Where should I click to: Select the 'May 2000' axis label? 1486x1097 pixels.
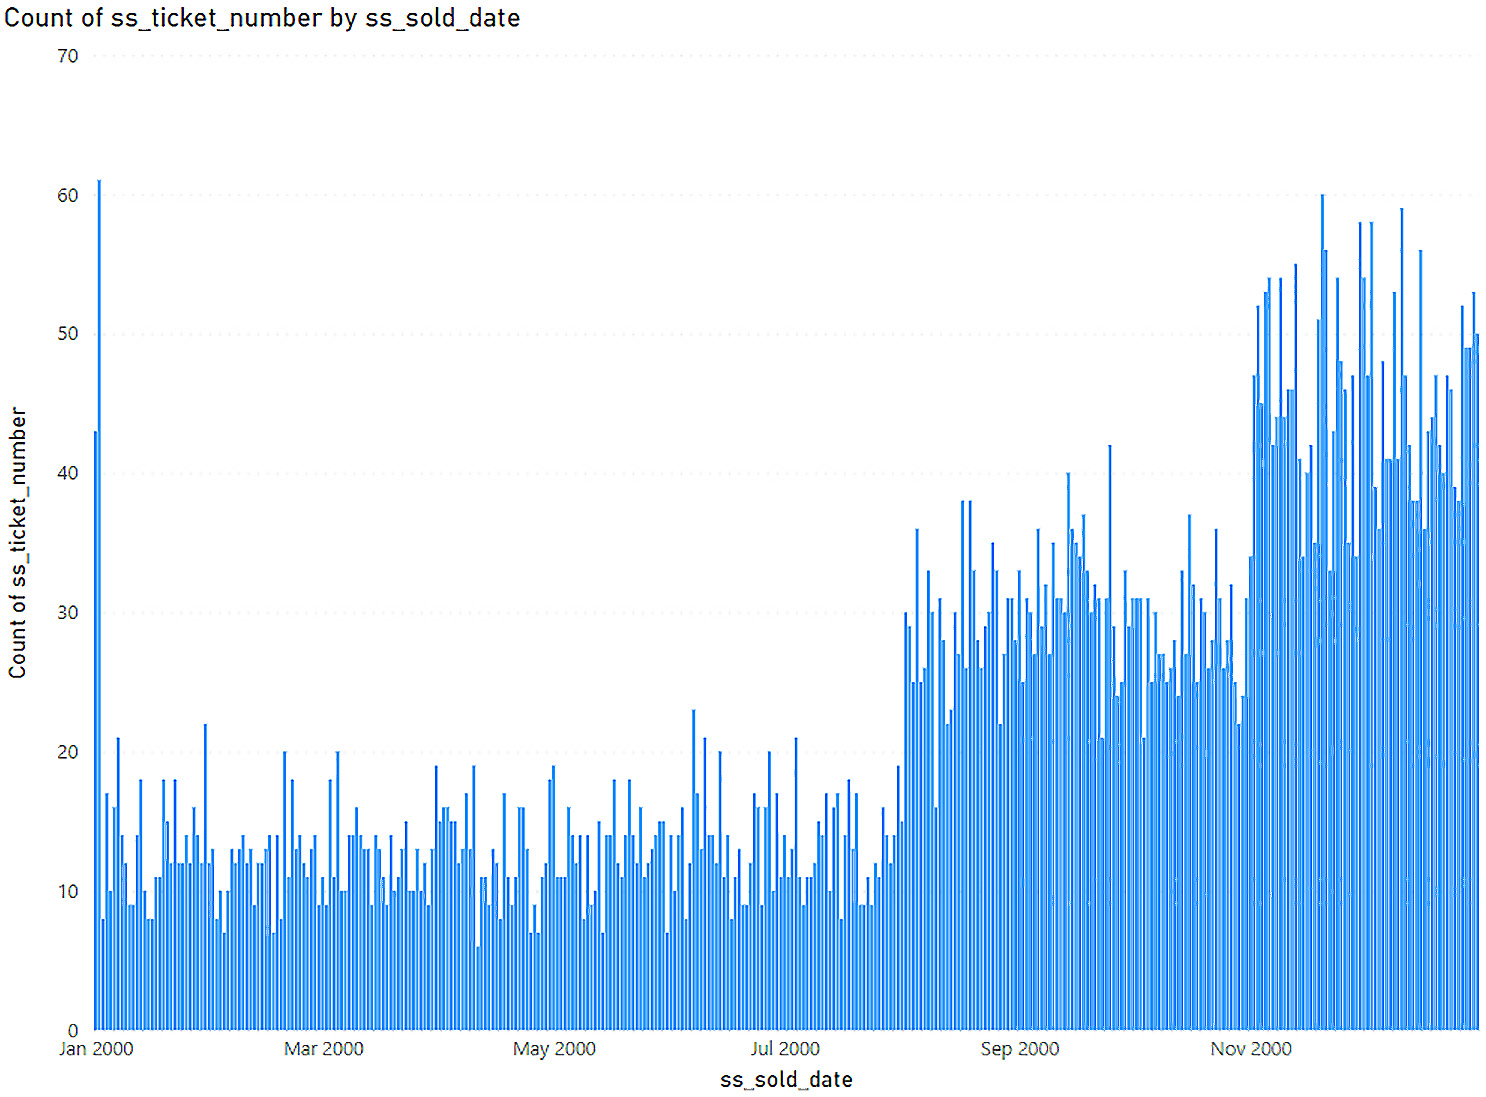(554, 1049)
